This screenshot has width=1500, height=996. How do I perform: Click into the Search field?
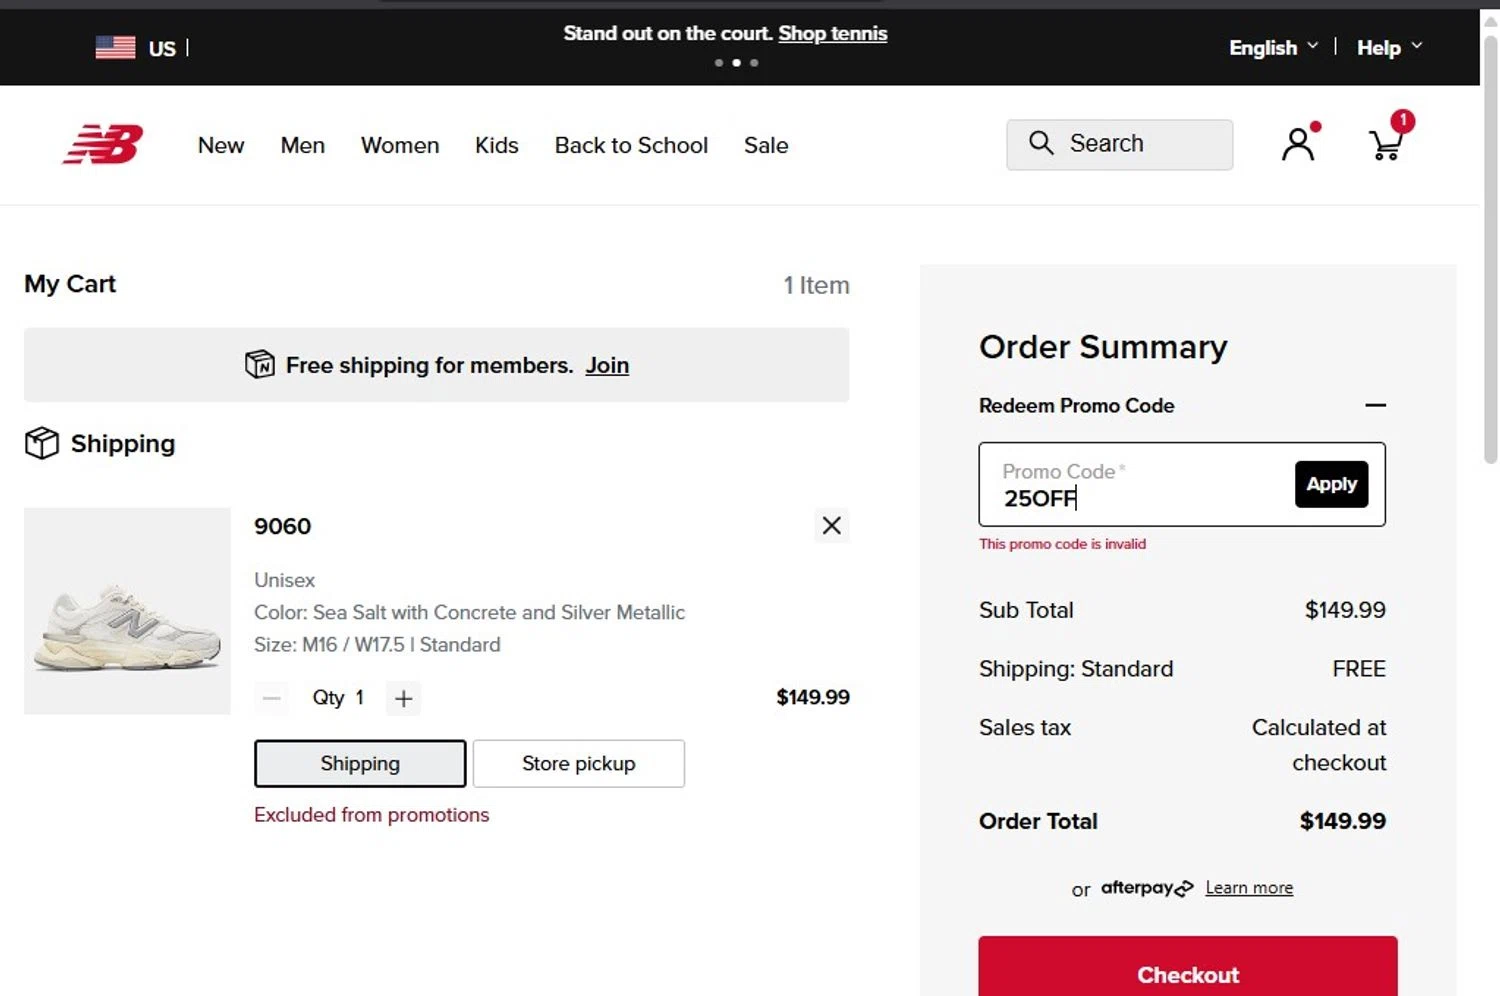tap(1119, 144)
